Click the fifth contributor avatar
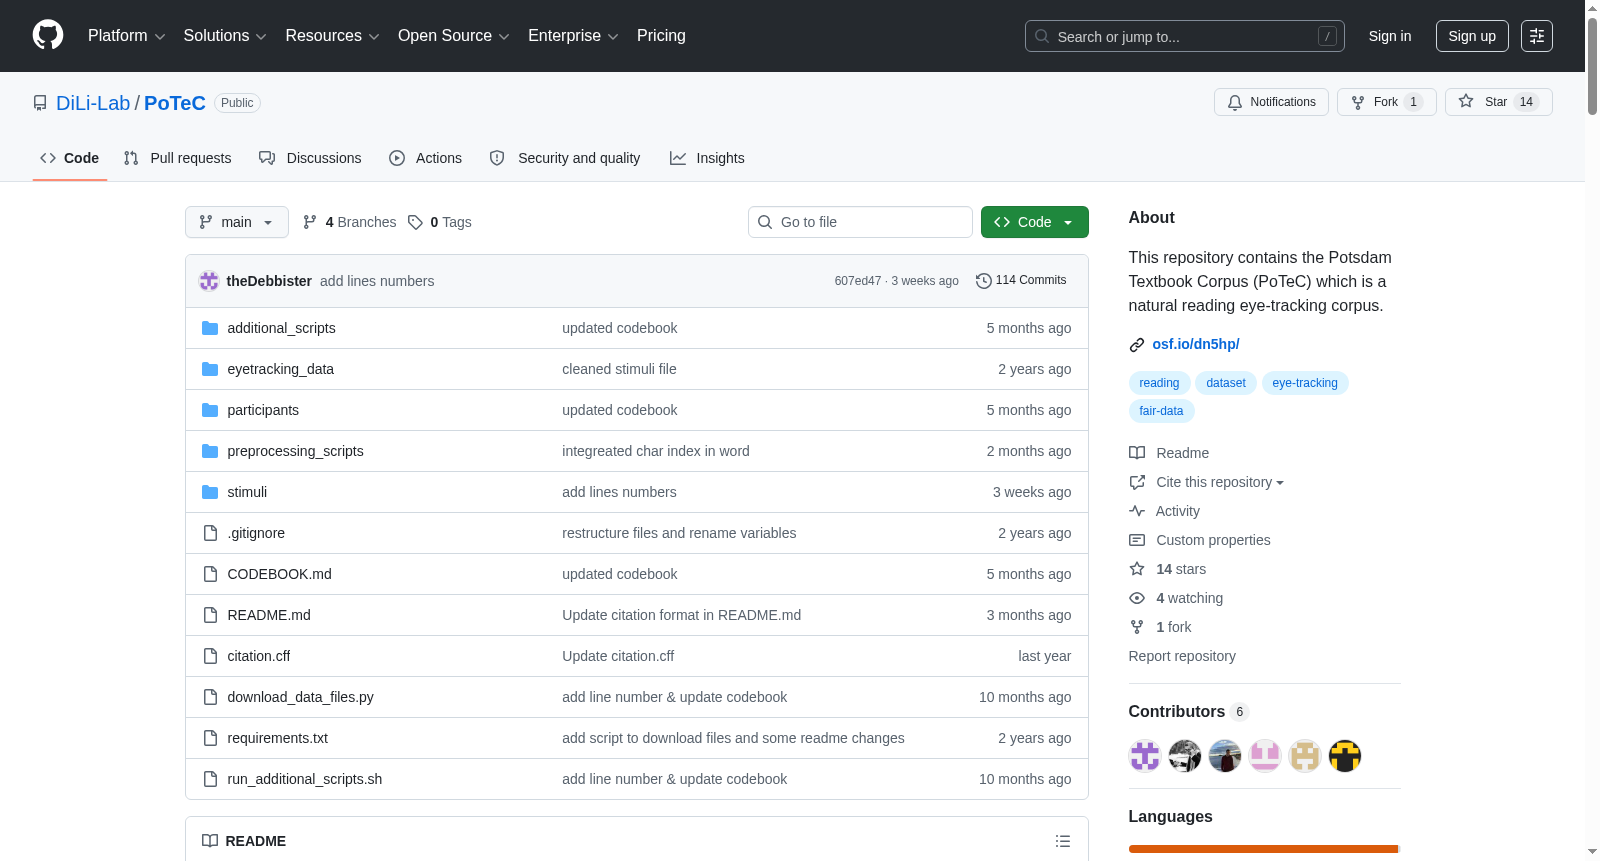Screen dimensions: 1600x861 tap(1305, 756)
